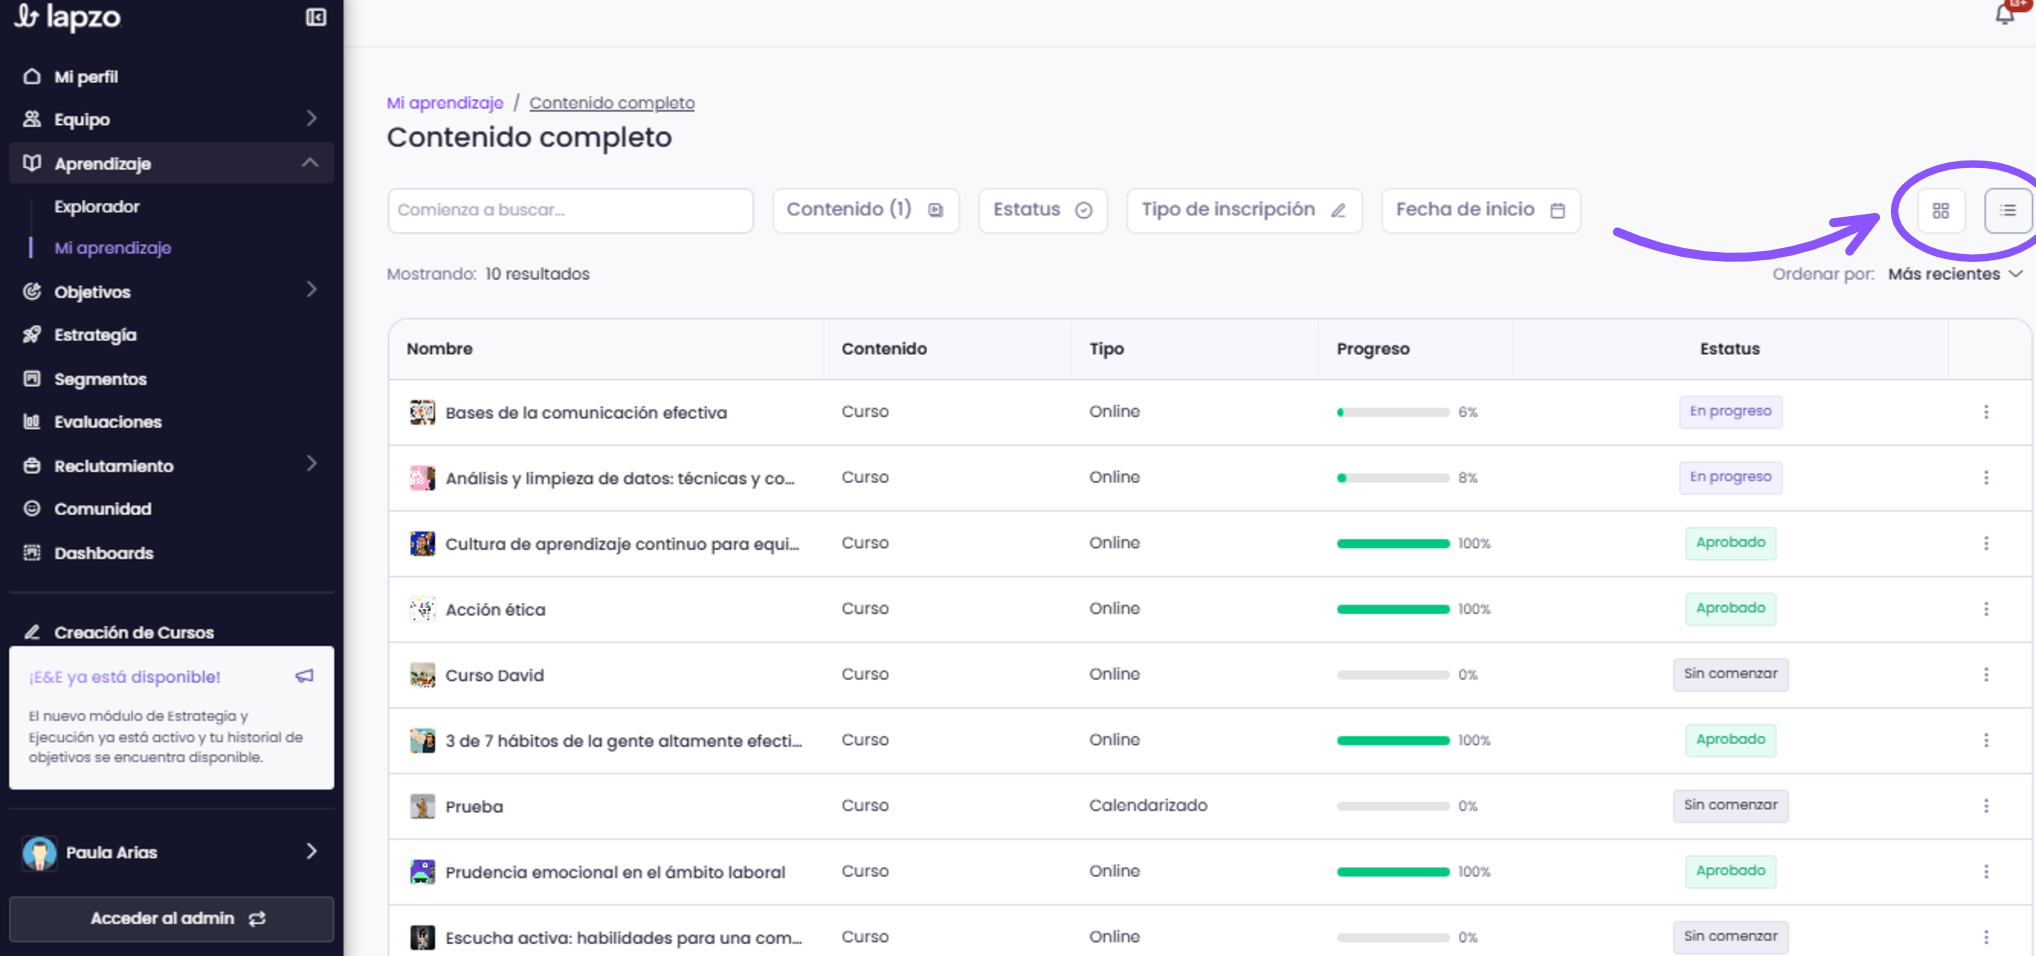Viewport: 2036px width, 956px height.
Task: Click the Acceder al admin button
Action: 172,919
